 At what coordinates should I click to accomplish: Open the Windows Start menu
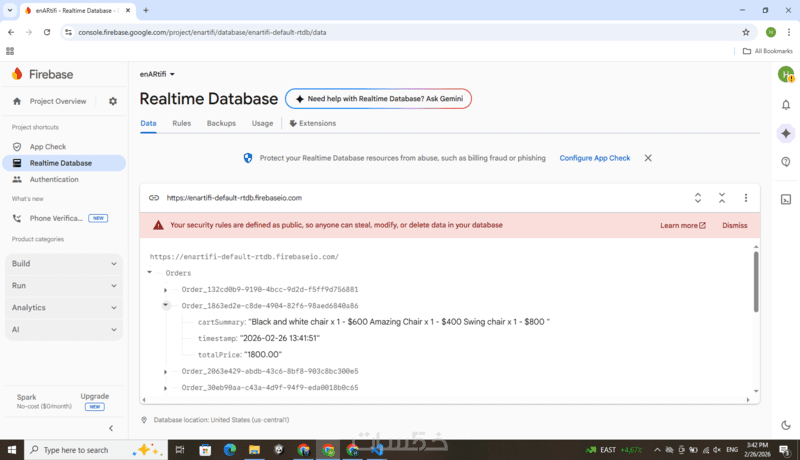point(12,450)
